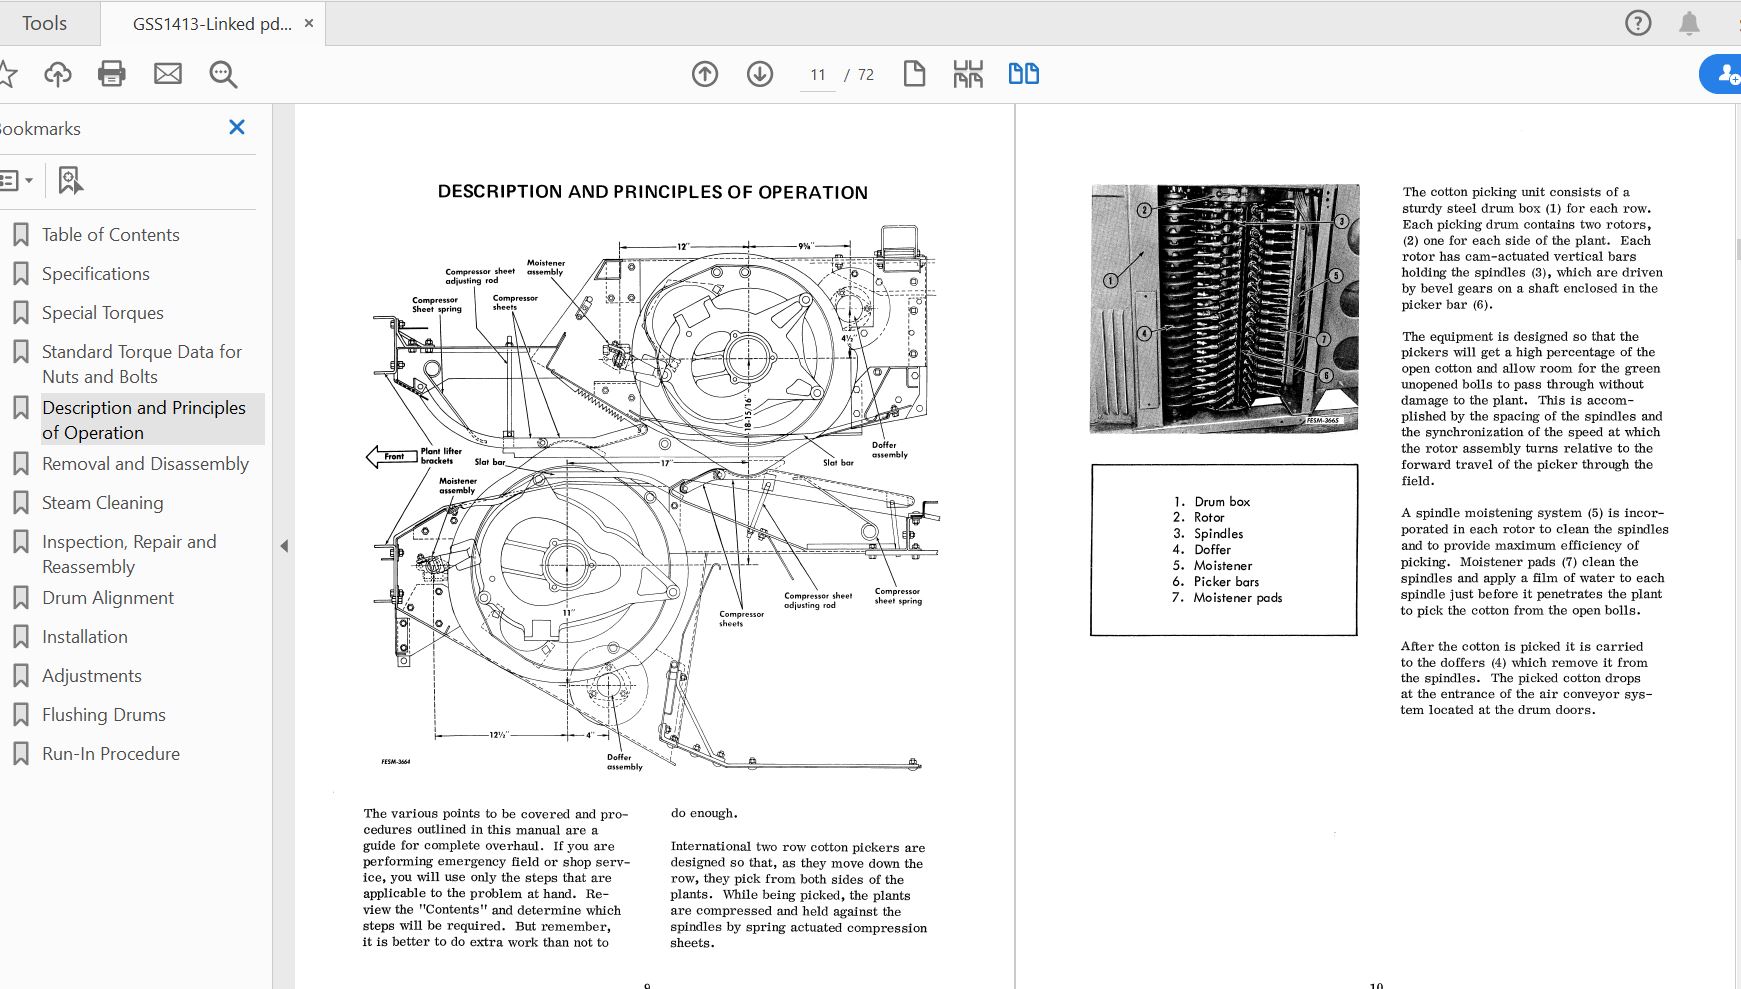Image resolution: width=1741 pixels, height=989 pixels.
Task: Toggle two-page view icon
Action: point(1024,74)
